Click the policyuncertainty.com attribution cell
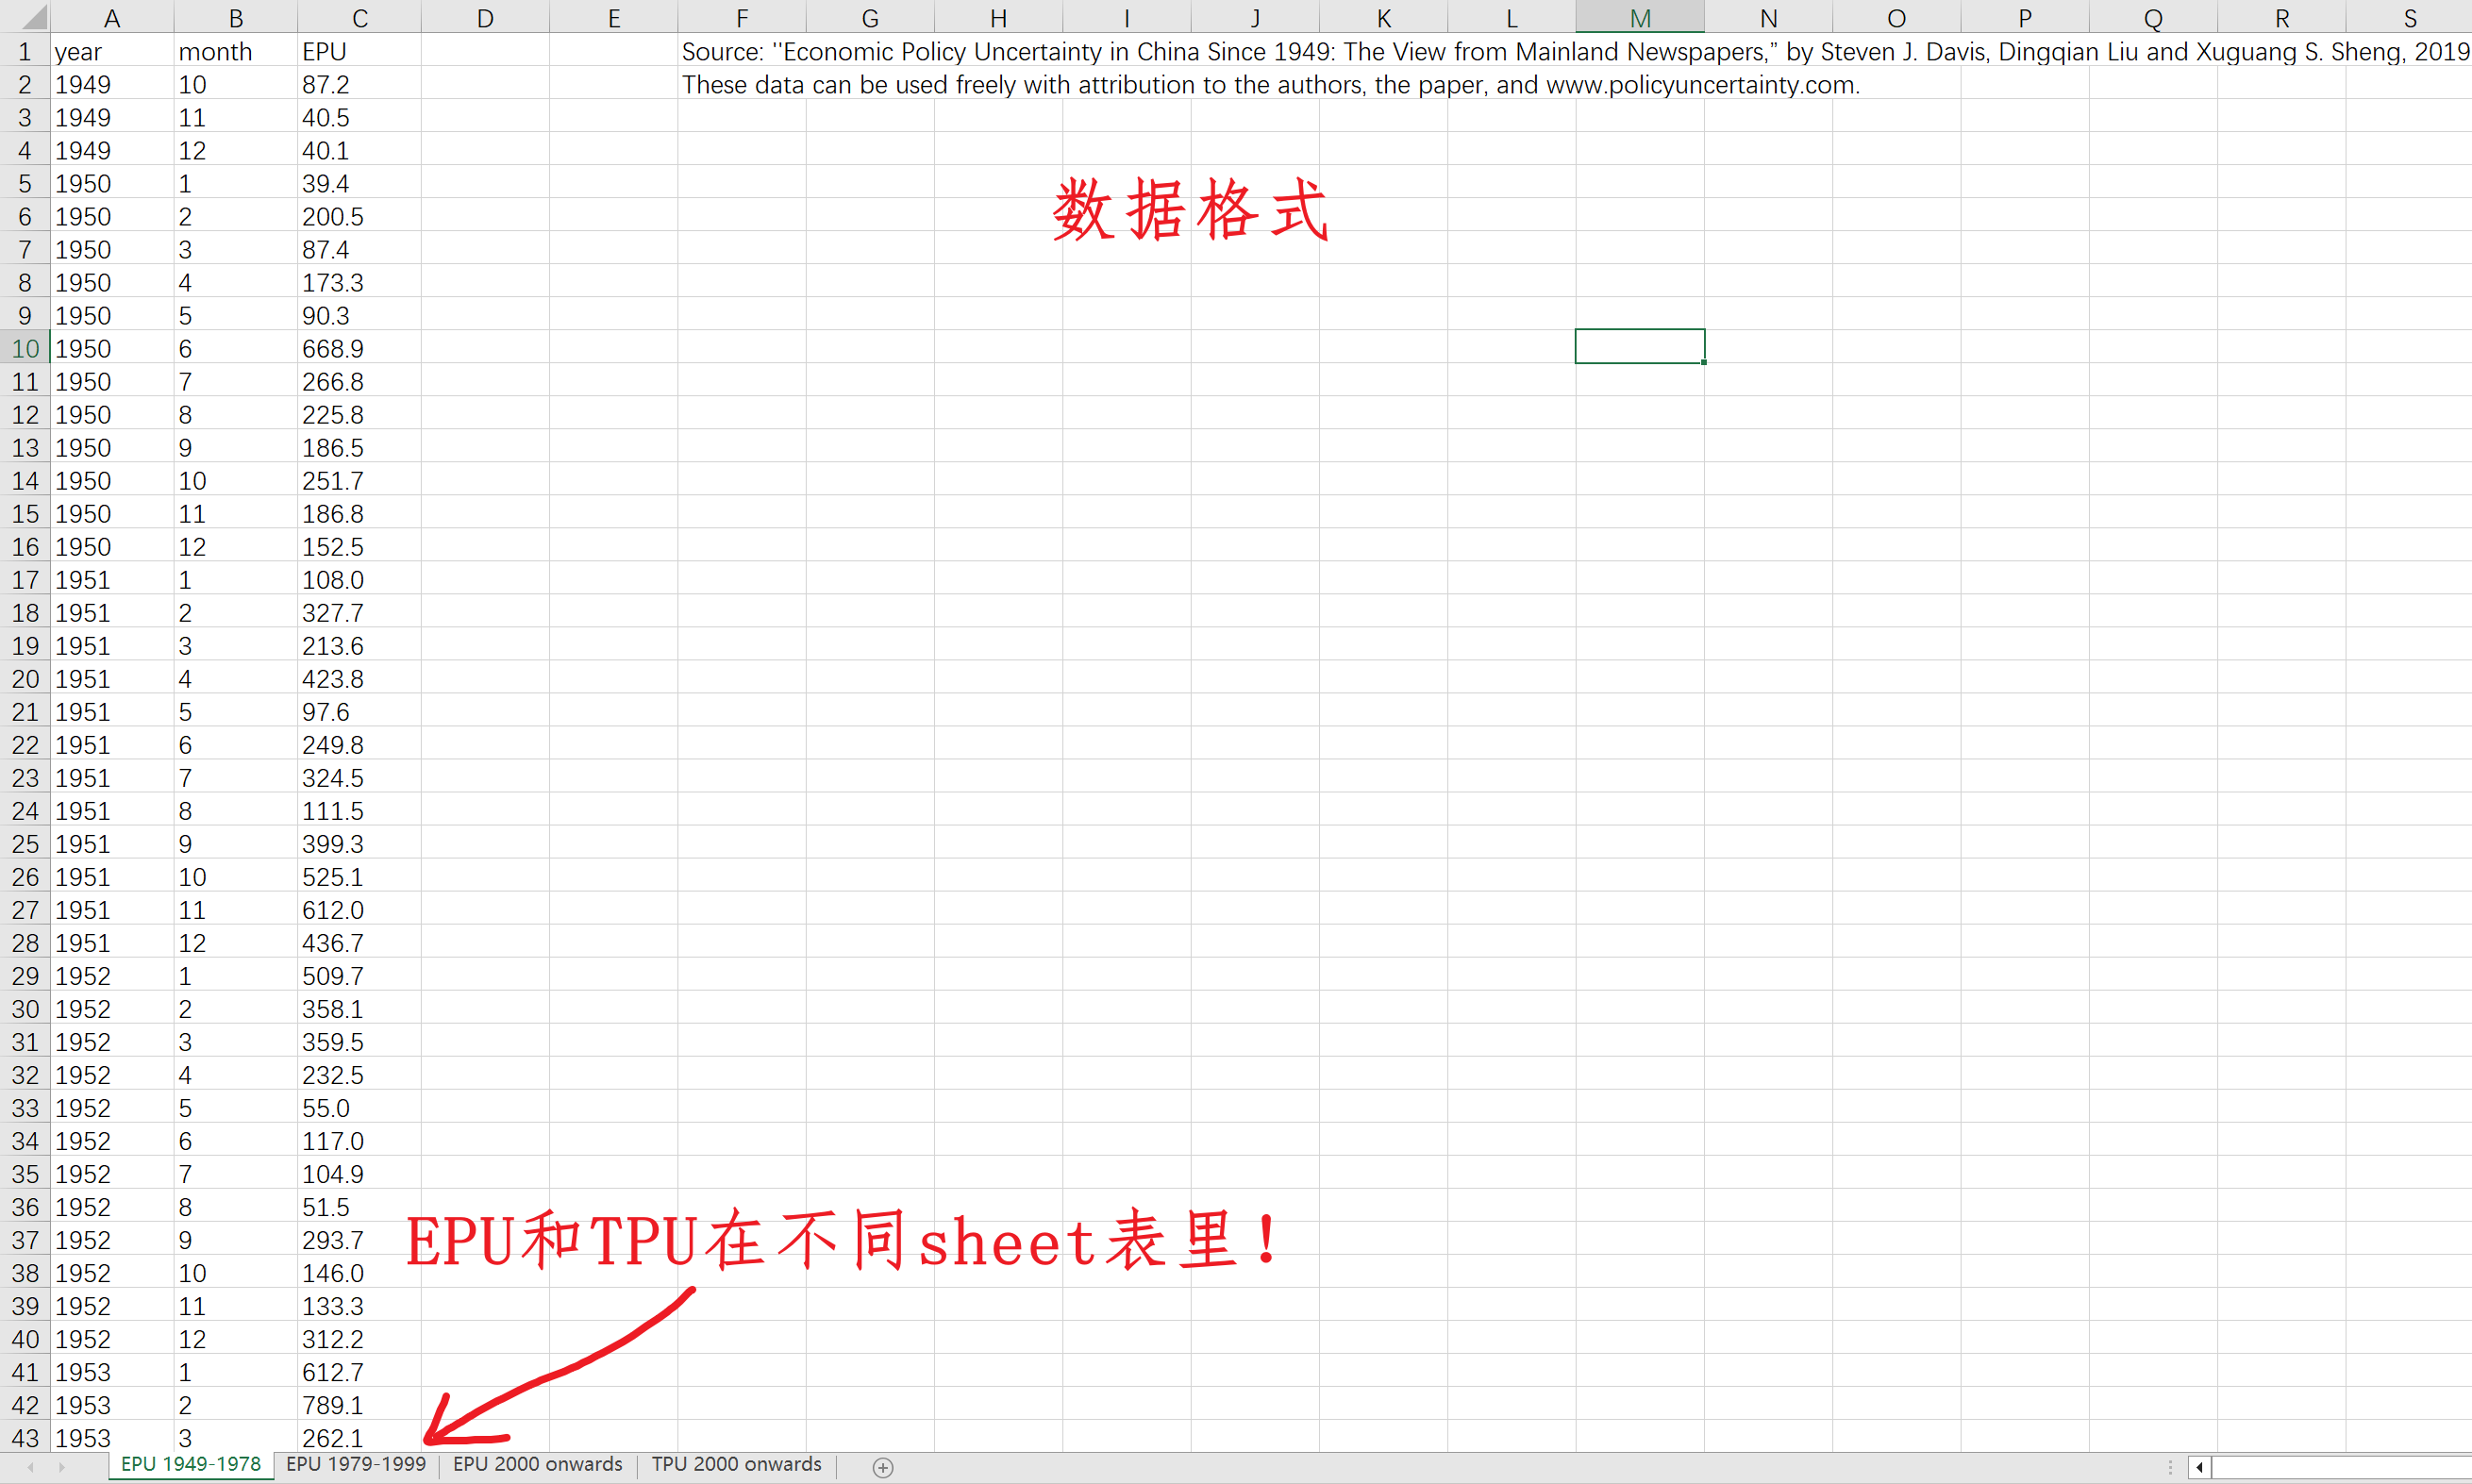 point(740,85)
